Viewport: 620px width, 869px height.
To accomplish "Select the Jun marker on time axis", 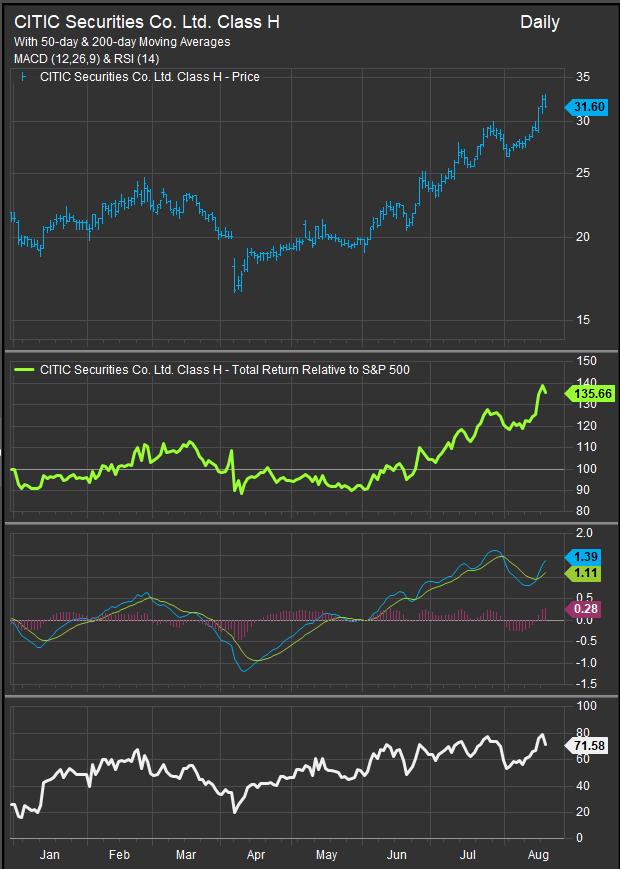I will (398, 856).
